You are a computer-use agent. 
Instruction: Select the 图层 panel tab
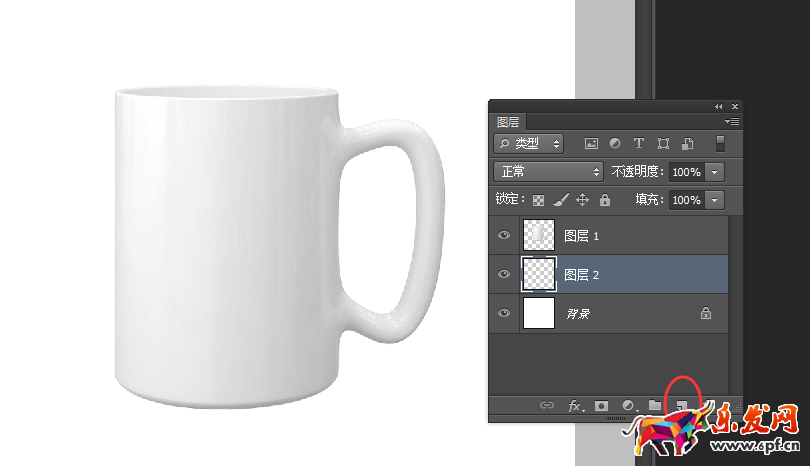click(508, 123)
